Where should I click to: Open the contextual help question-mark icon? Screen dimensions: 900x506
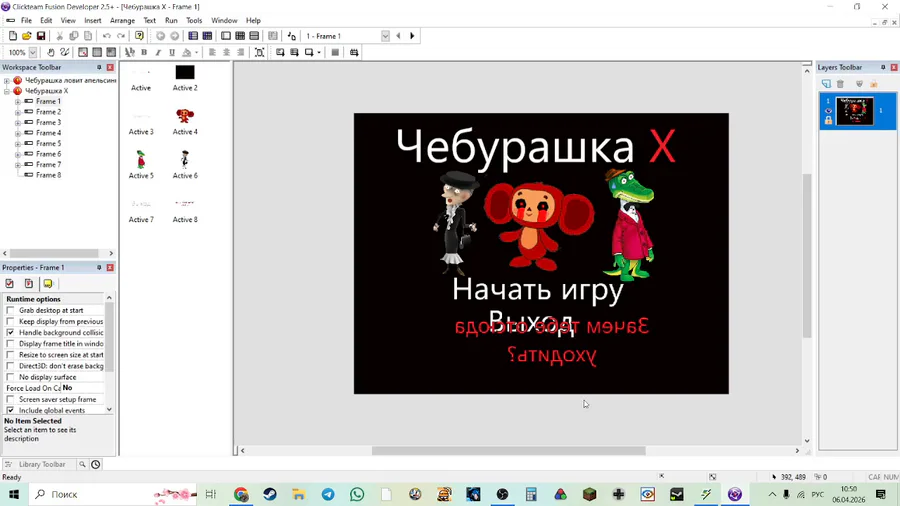pos(139,36)
